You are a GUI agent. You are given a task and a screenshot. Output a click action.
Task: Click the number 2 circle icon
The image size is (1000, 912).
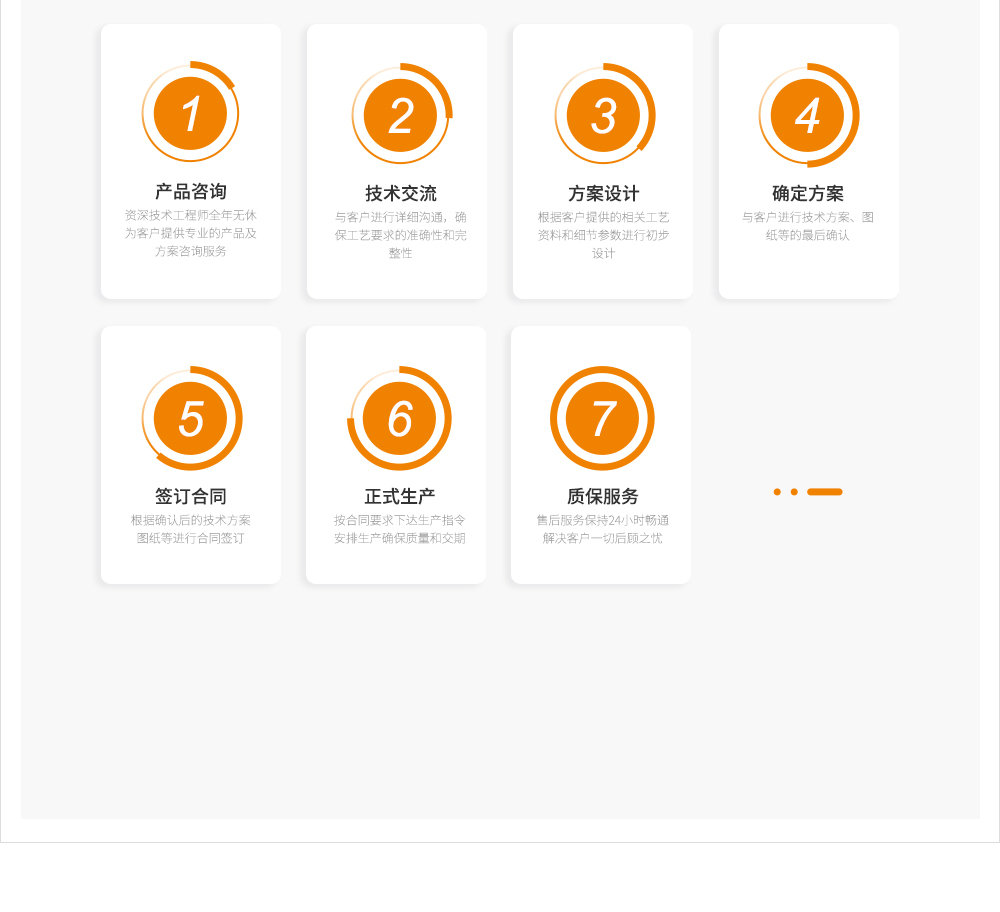(x=400, y=115)
